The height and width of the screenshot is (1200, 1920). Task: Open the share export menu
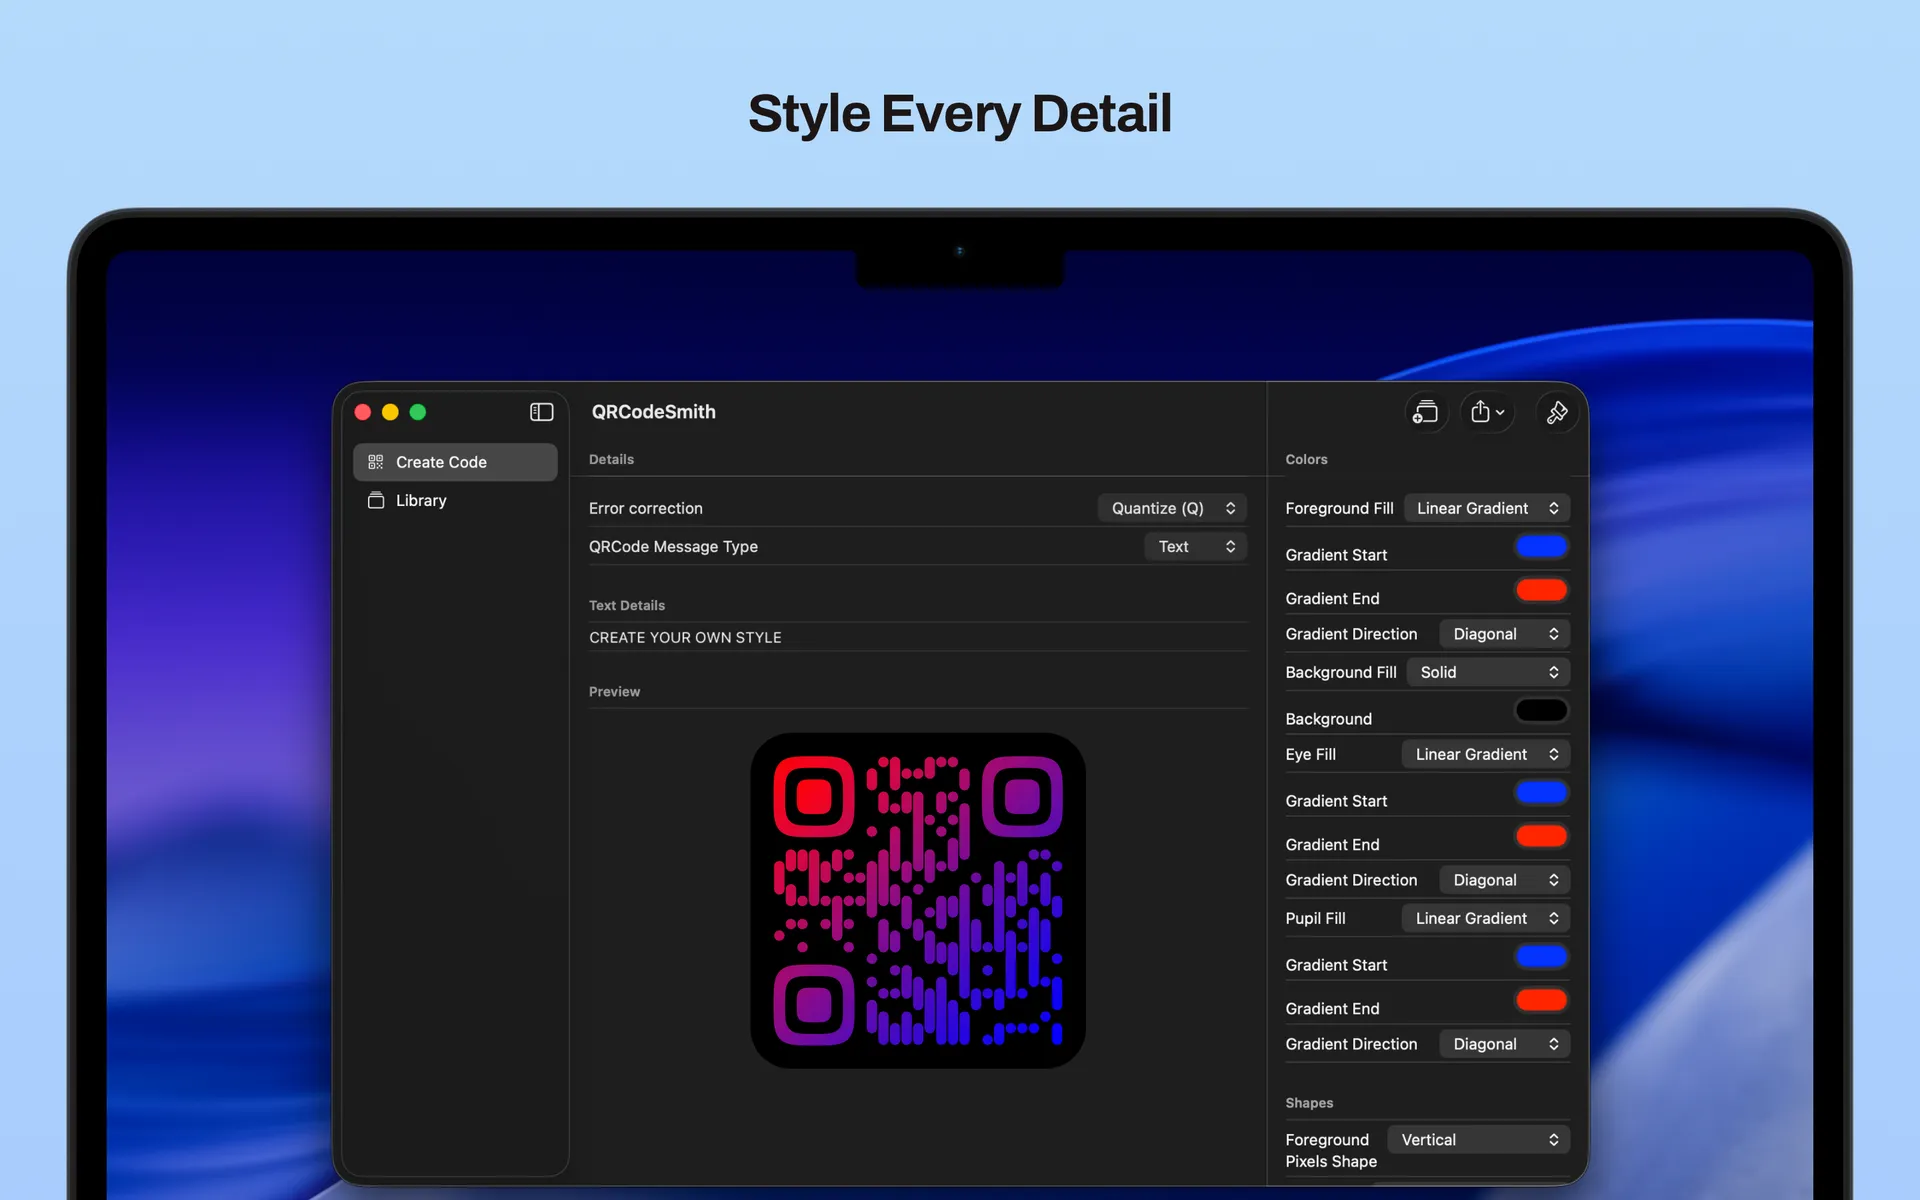pyautogui.click(x=1487, y=412)
